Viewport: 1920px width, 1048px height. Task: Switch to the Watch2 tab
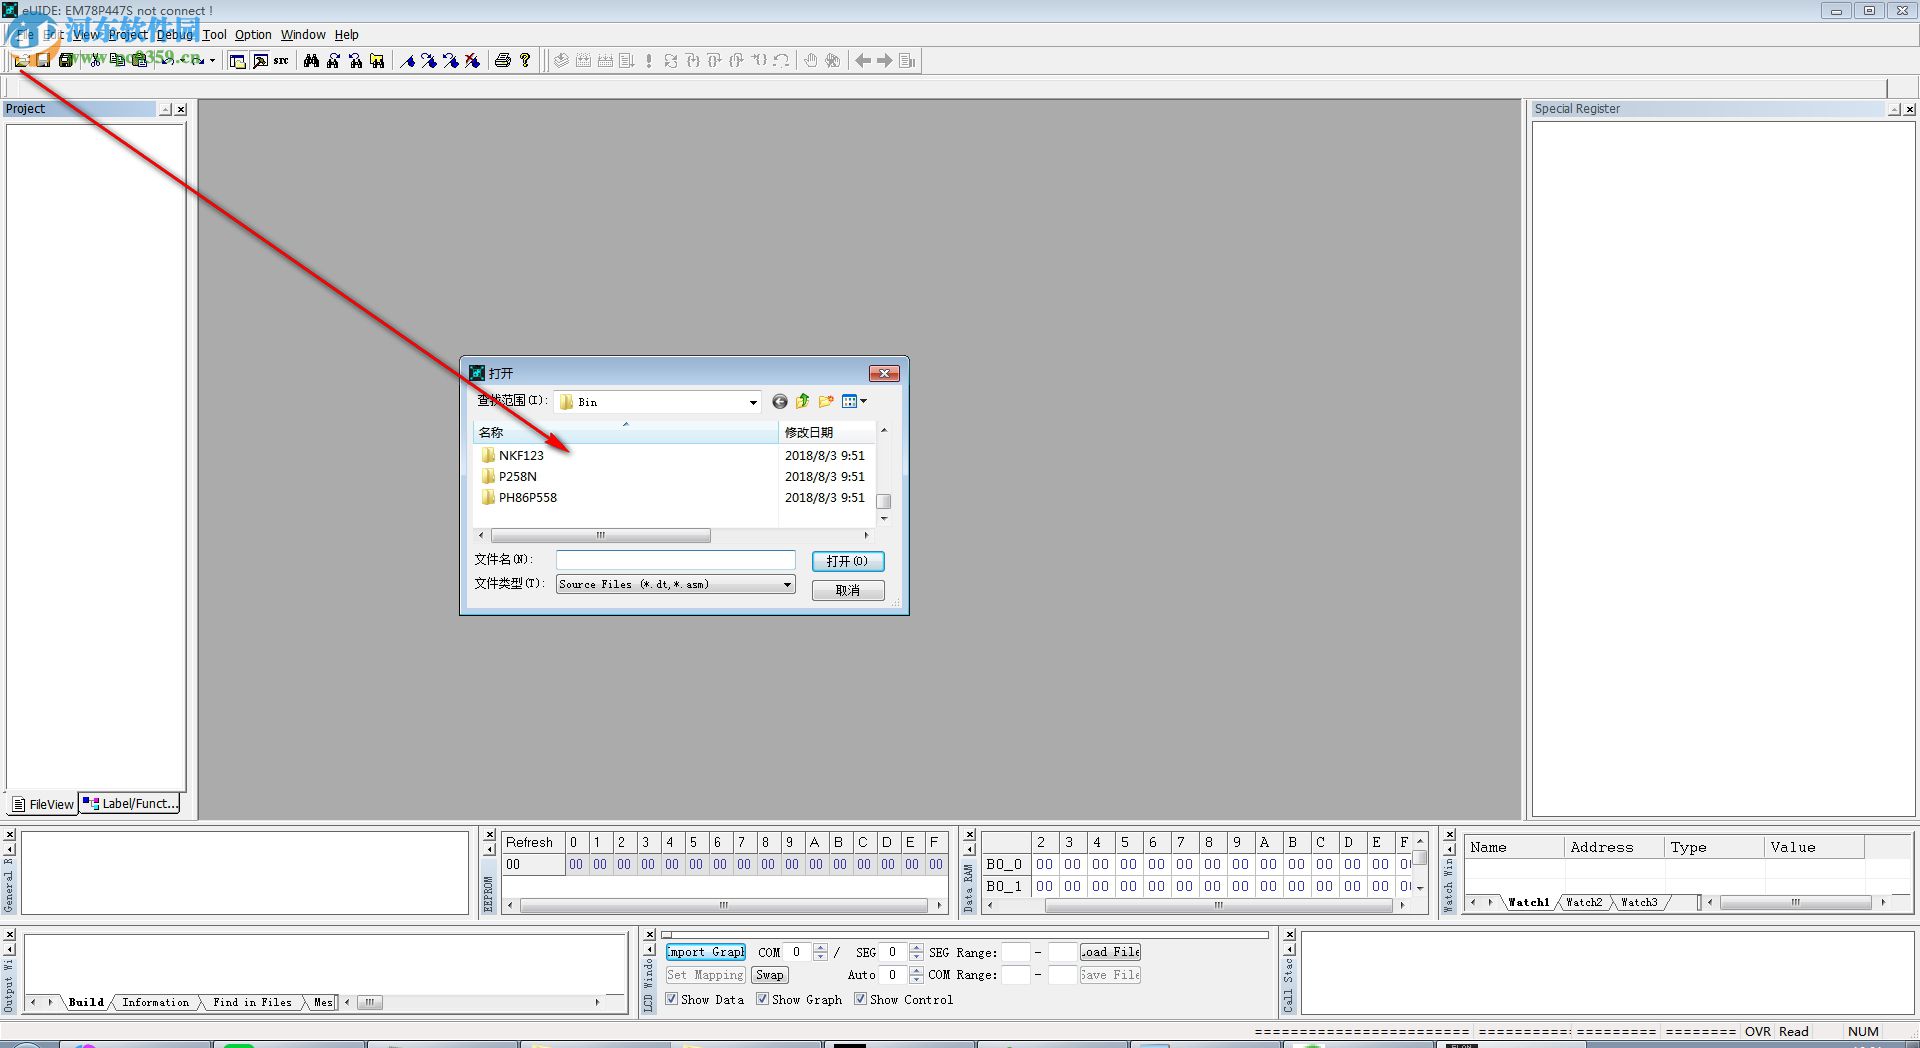pos(1584,902)
